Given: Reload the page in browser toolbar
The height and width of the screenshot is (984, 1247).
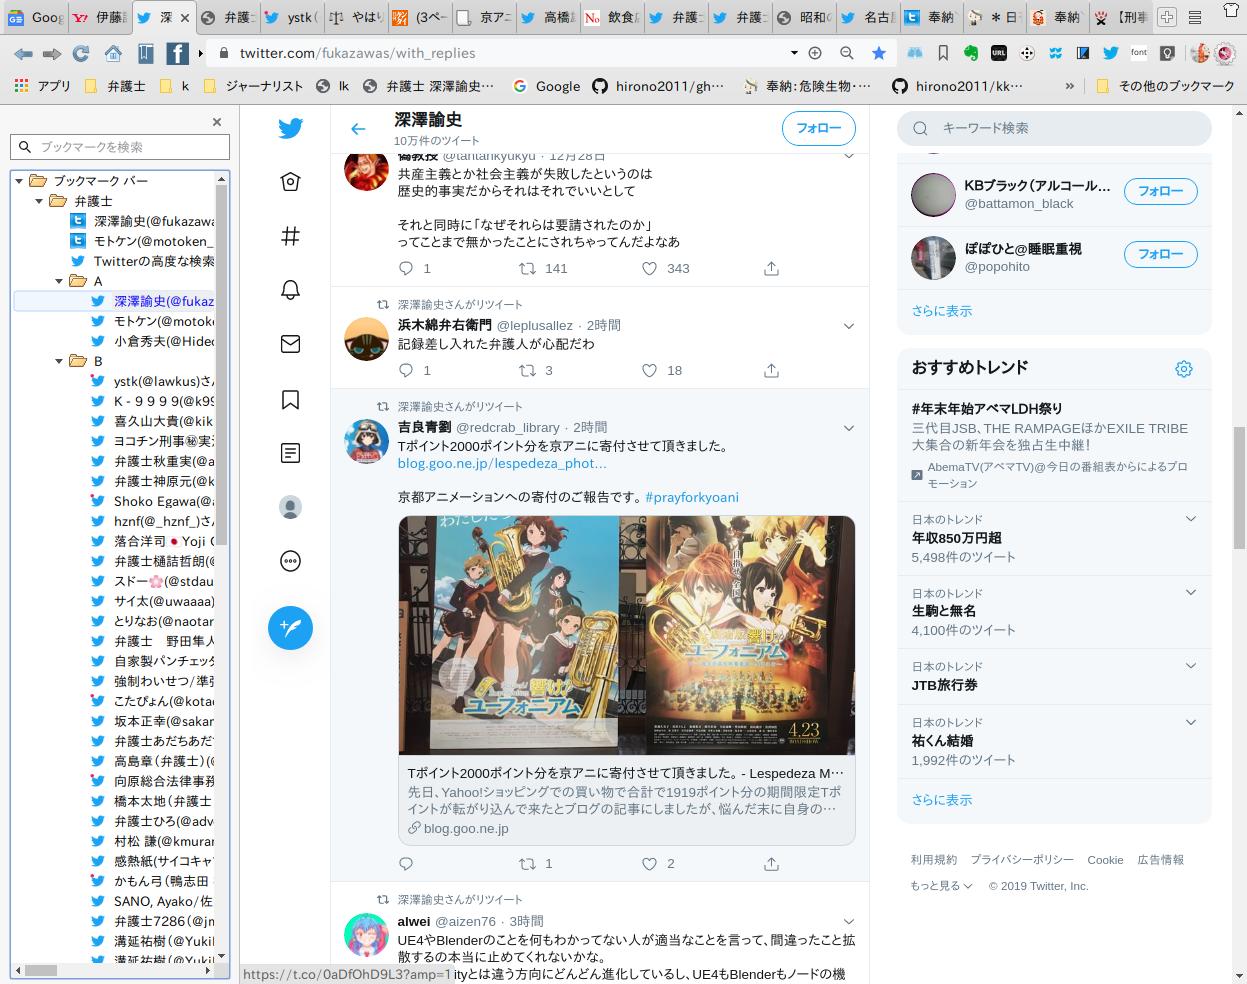Looking at the screenshot, I should tap(81, 53).
